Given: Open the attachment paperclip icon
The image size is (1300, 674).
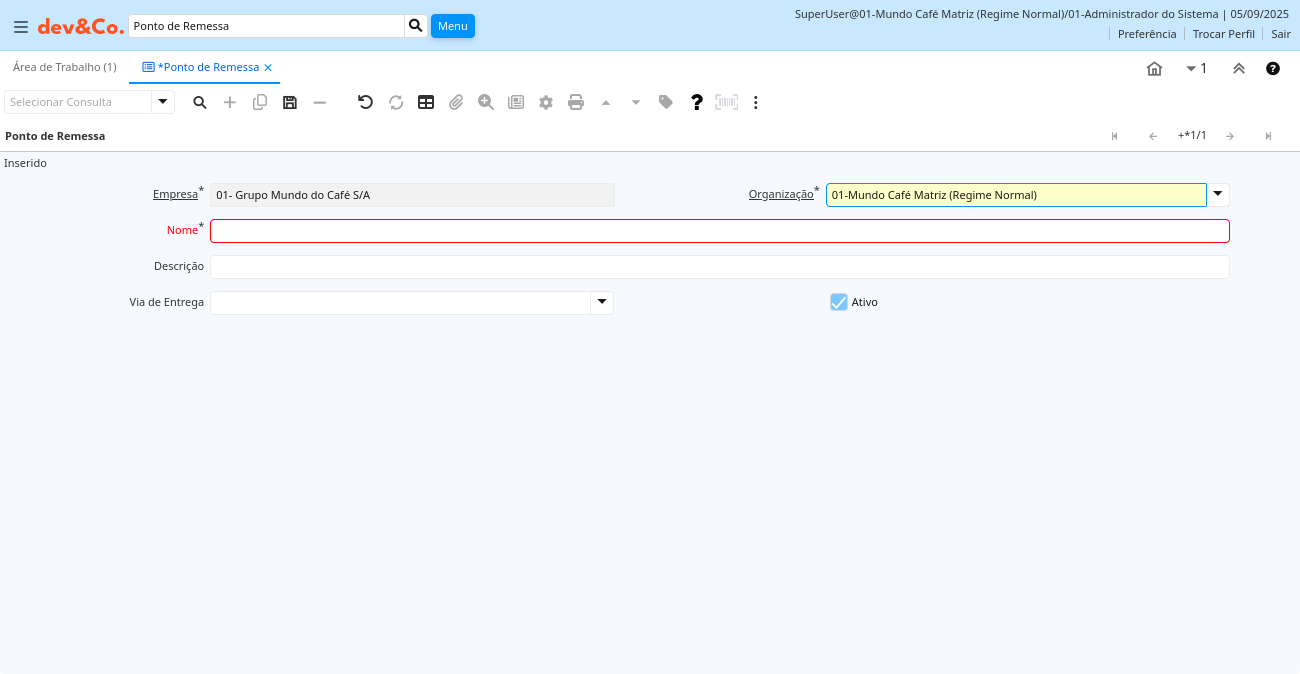Looking at the screenshot, I should (x=456, y=102).
